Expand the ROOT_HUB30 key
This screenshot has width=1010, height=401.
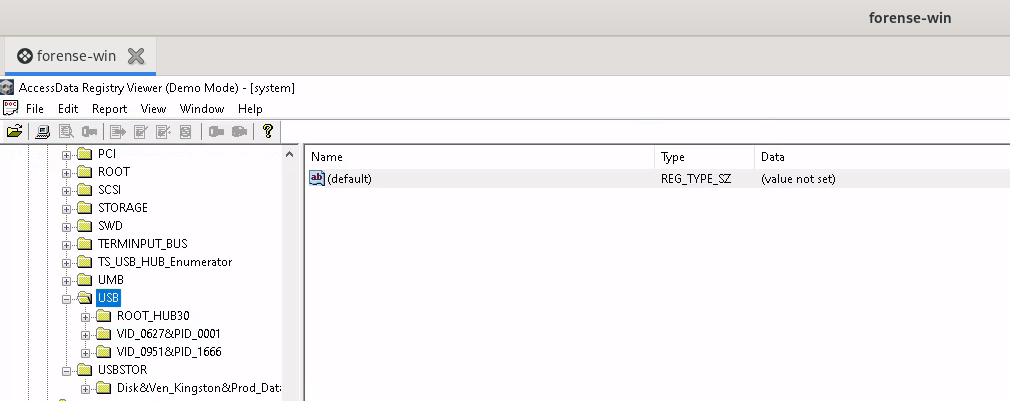point(85,317)
